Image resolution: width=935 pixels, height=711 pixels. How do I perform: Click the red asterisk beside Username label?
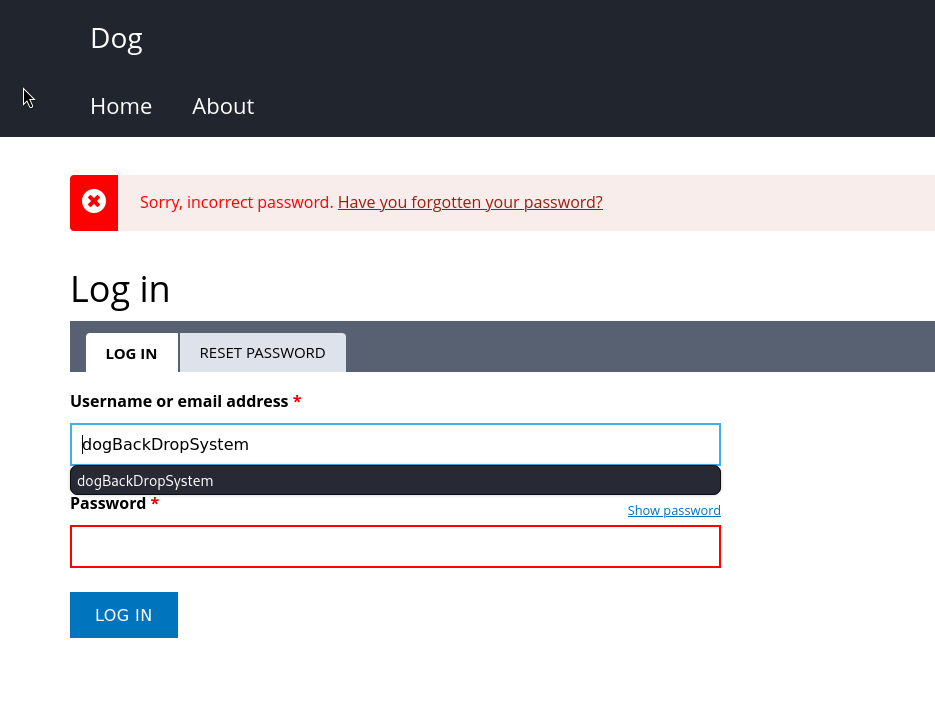pos(297,402)
